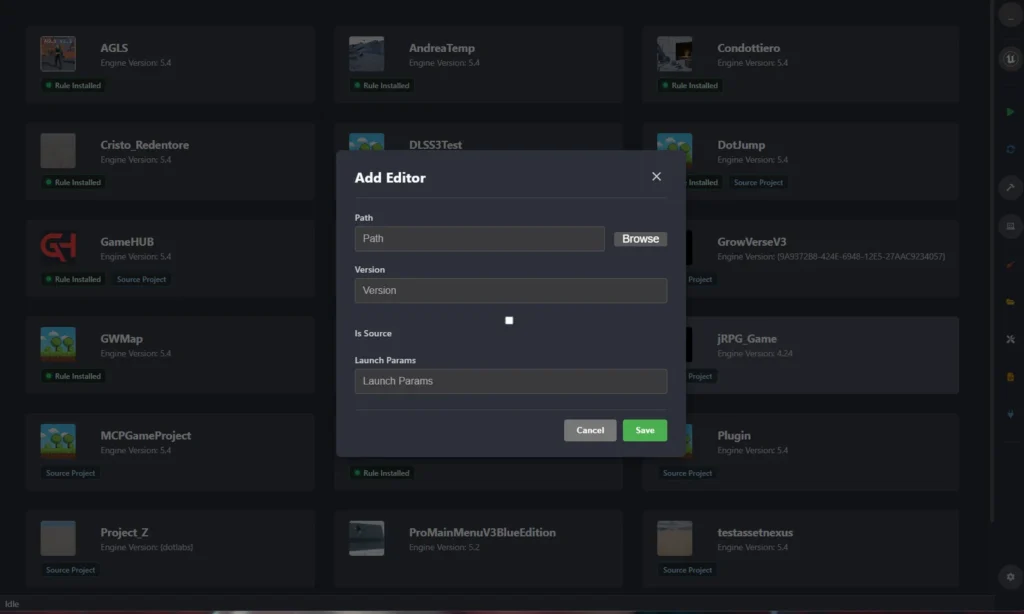Viewport: 1024px width, 614px height.
Task: Select the hammer build icon in sidebar
Action: point(1009,187)
